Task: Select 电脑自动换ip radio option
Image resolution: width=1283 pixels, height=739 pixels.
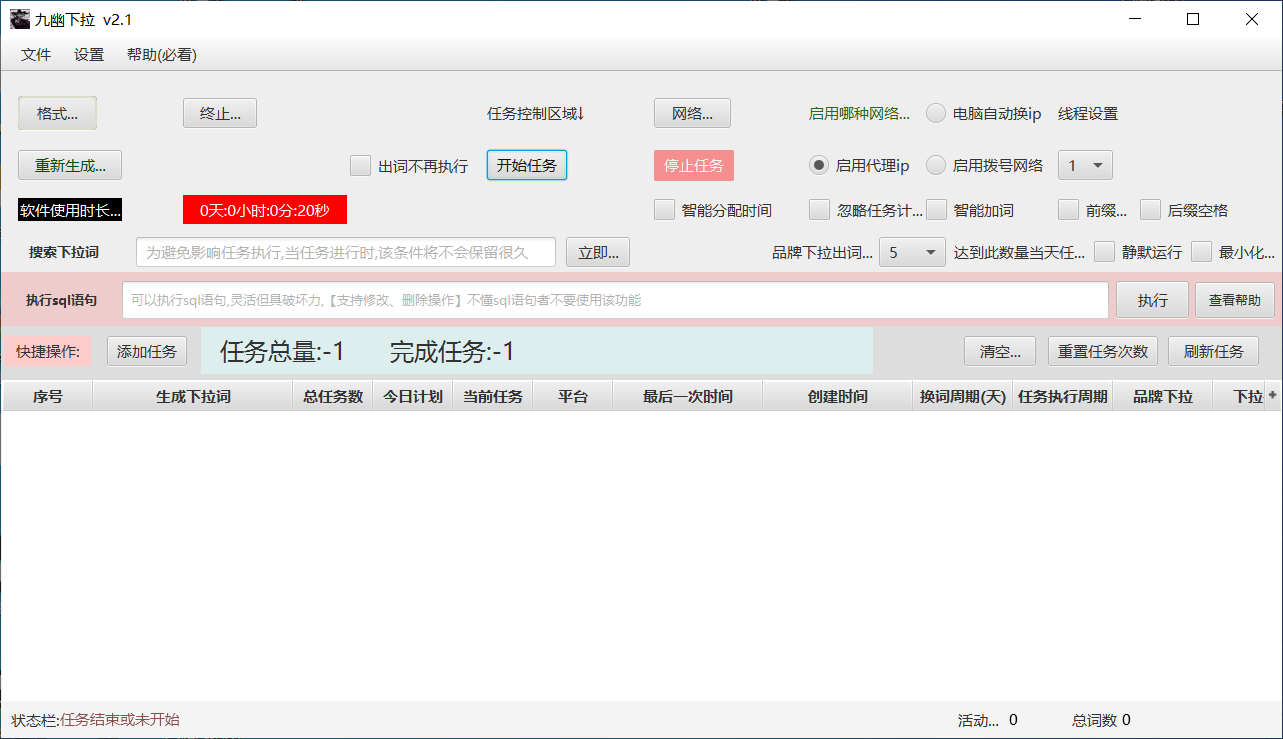Action: (936, 113)
